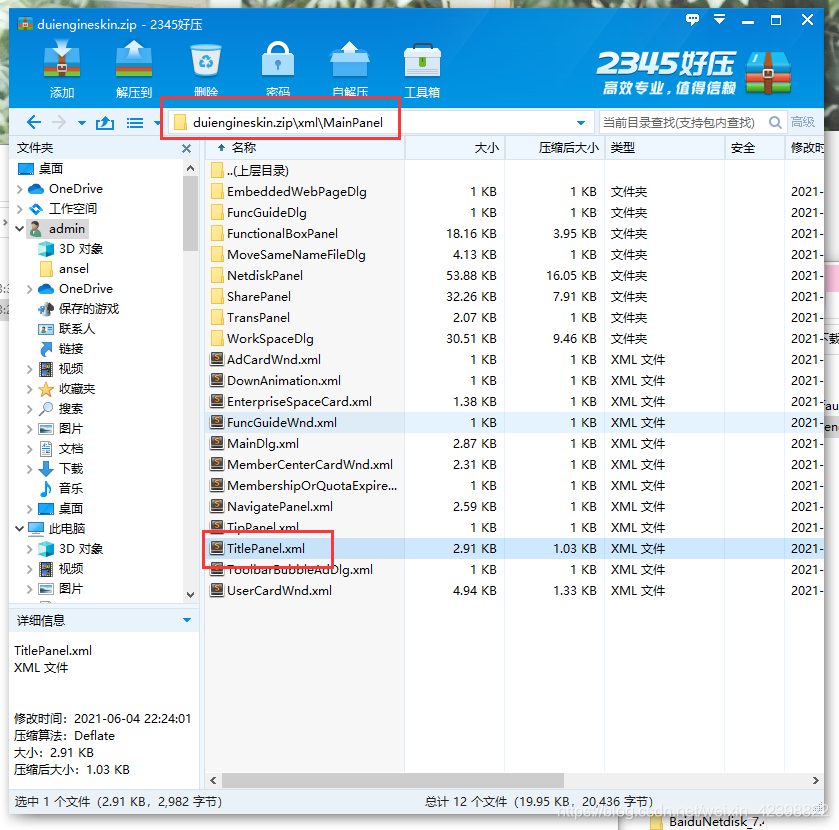Open the 工具箱 (Toolbox) icon
839x830 pixels.
coord(422,60)
